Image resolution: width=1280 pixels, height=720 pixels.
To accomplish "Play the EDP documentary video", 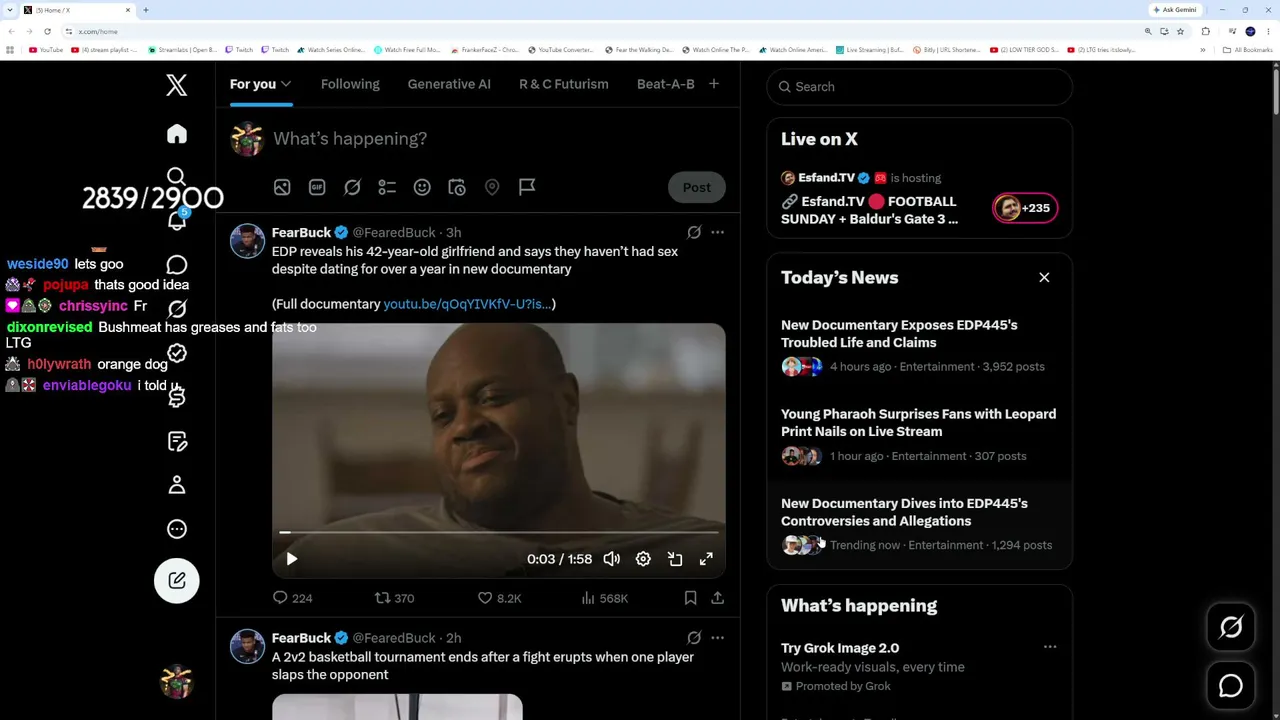I will [291, 559].
